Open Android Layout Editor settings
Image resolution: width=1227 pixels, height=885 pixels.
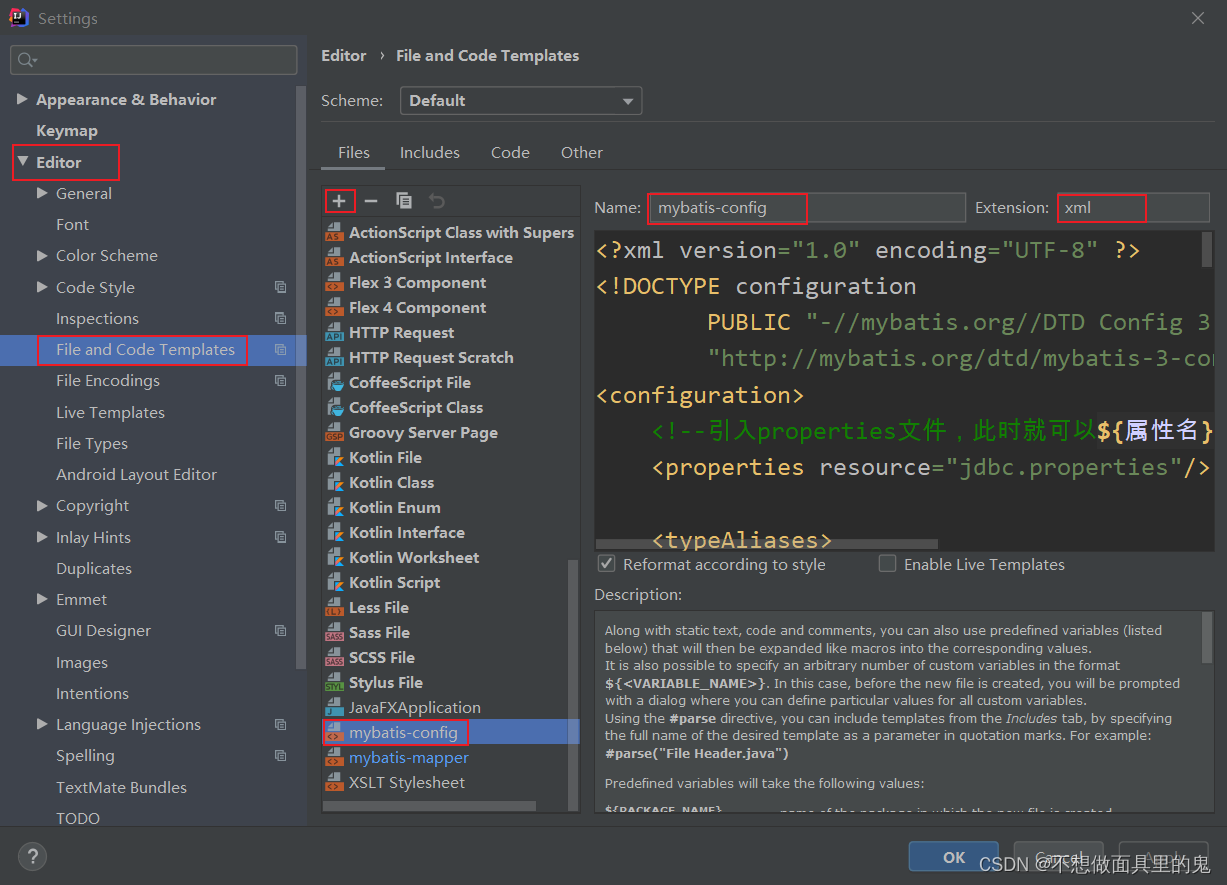point(136,475)
